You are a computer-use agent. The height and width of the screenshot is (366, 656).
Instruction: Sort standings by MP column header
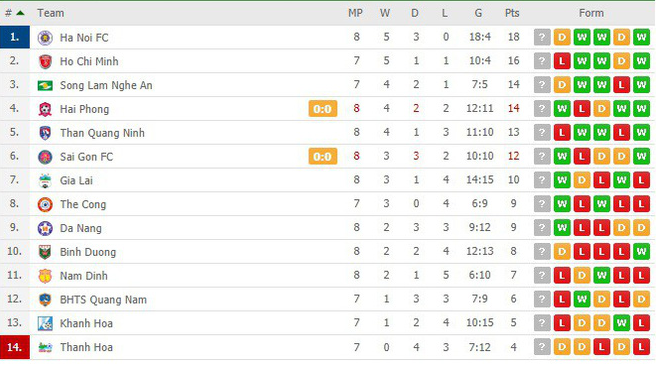coord(355,13)
